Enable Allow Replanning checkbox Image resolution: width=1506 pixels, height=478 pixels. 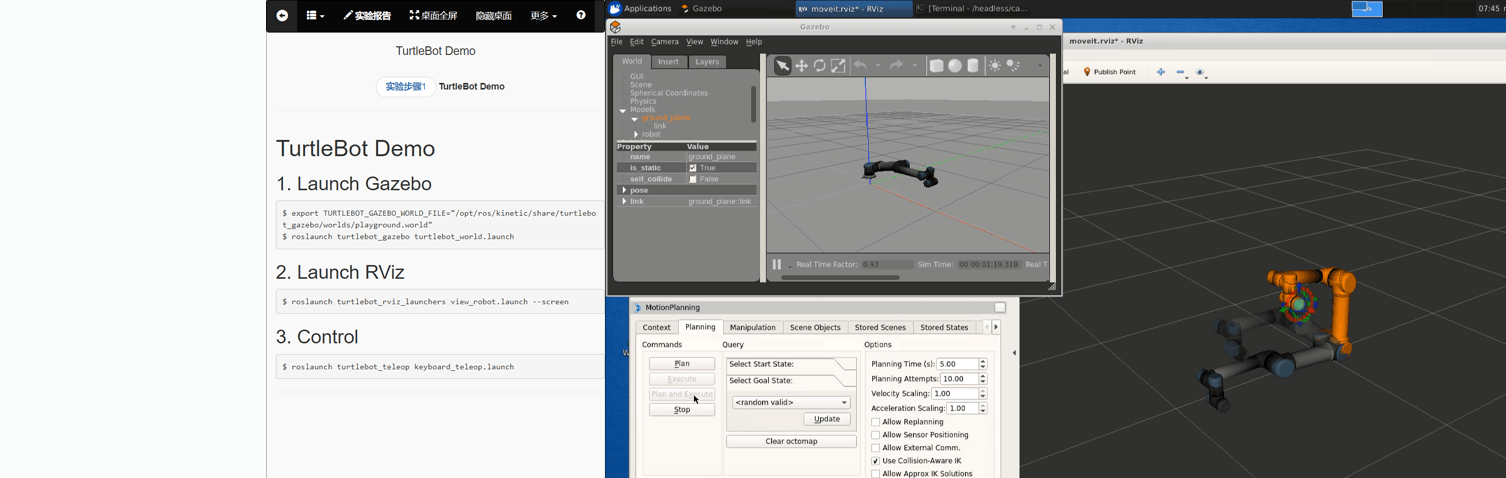[x=876, y=422]
